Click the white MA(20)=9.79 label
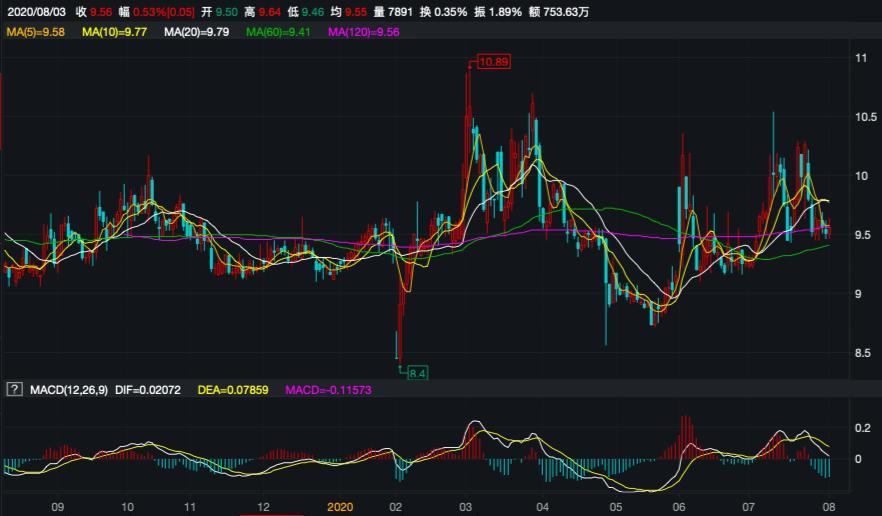 tap(194, 33)
